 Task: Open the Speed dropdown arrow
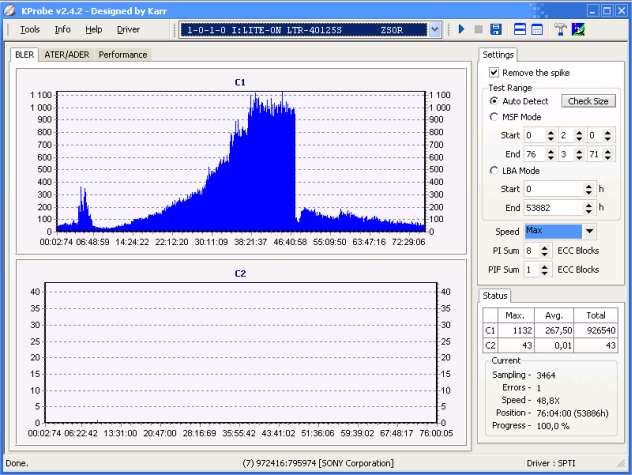coord(589,231)
